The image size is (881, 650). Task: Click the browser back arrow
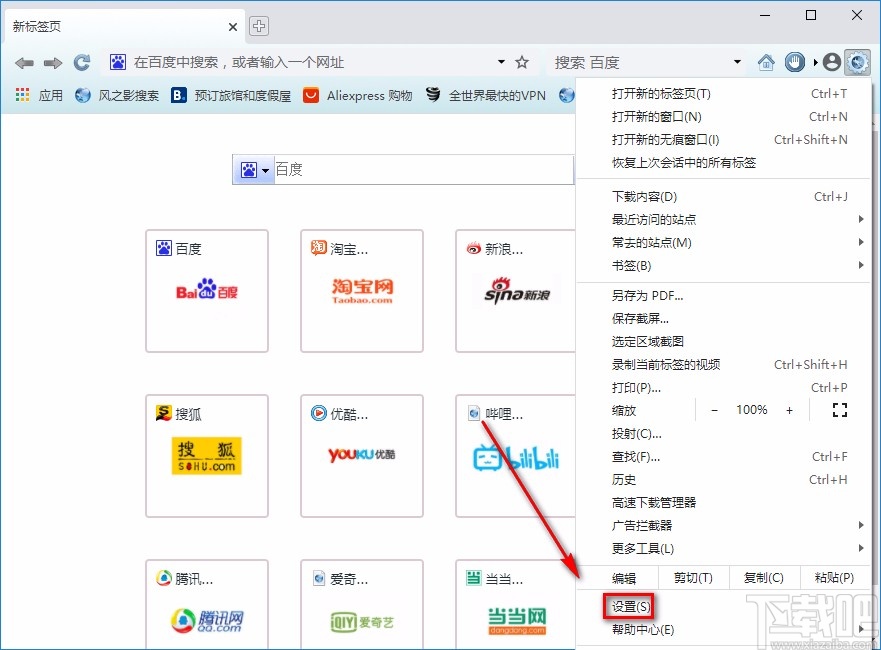click(24, 63)
